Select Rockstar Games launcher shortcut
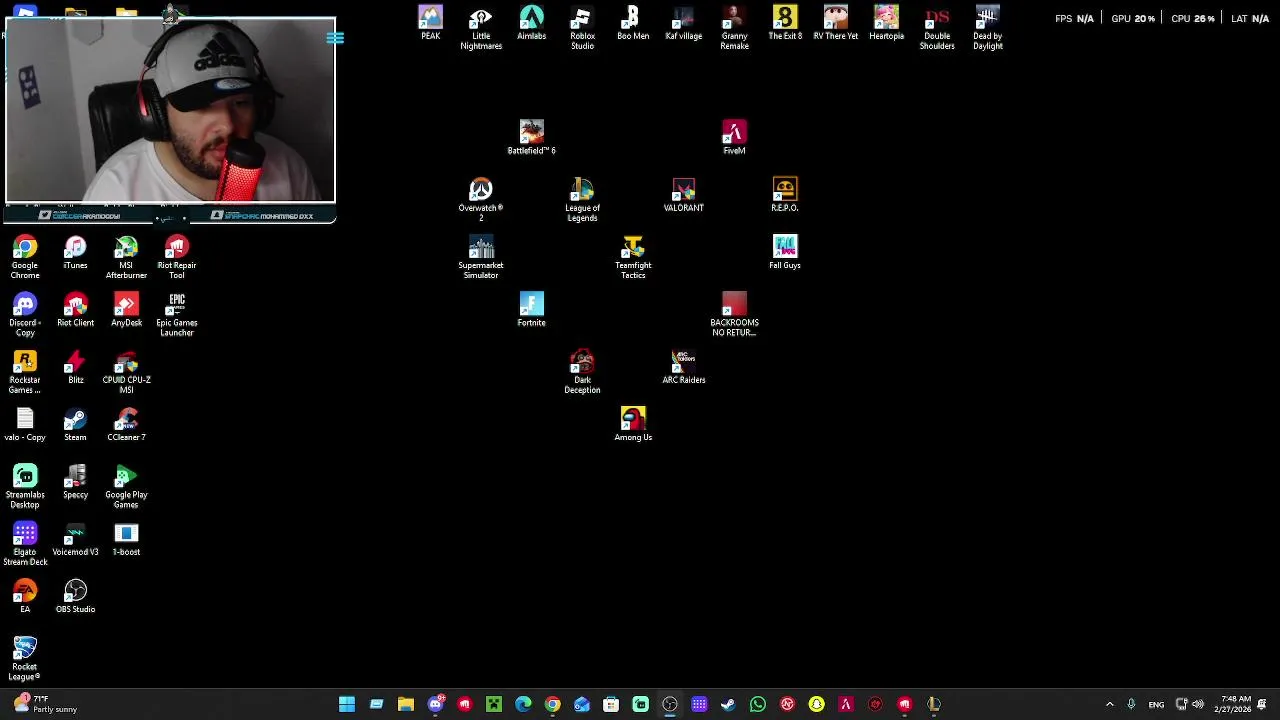Screen dimensions: 1280x720 tap(25, 372)
